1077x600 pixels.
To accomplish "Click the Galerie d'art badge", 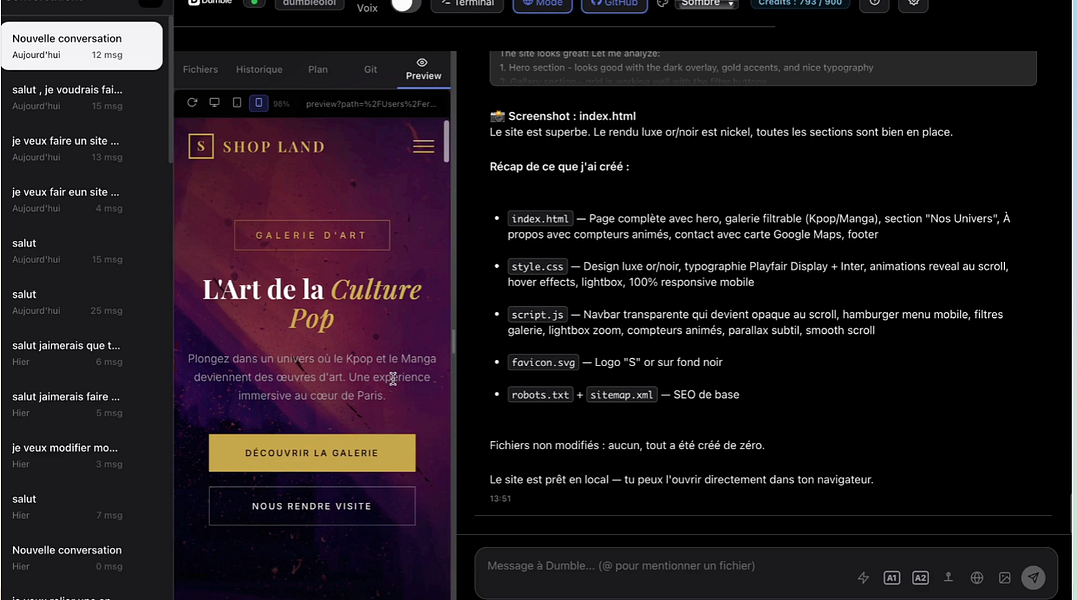I will pos(312,235).
